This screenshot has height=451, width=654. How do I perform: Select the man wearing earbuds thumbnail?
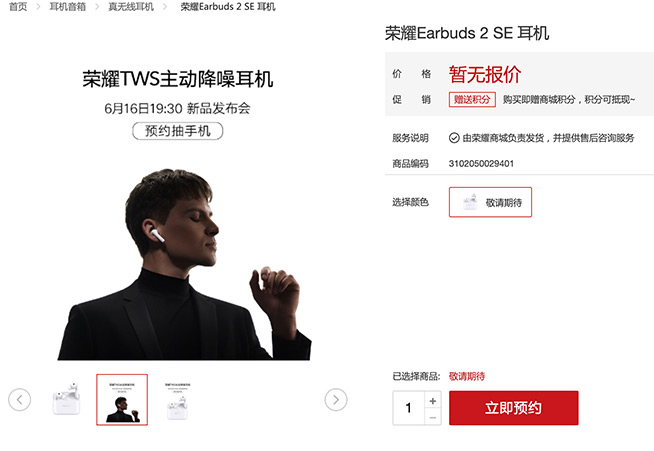tap(122, 400)
